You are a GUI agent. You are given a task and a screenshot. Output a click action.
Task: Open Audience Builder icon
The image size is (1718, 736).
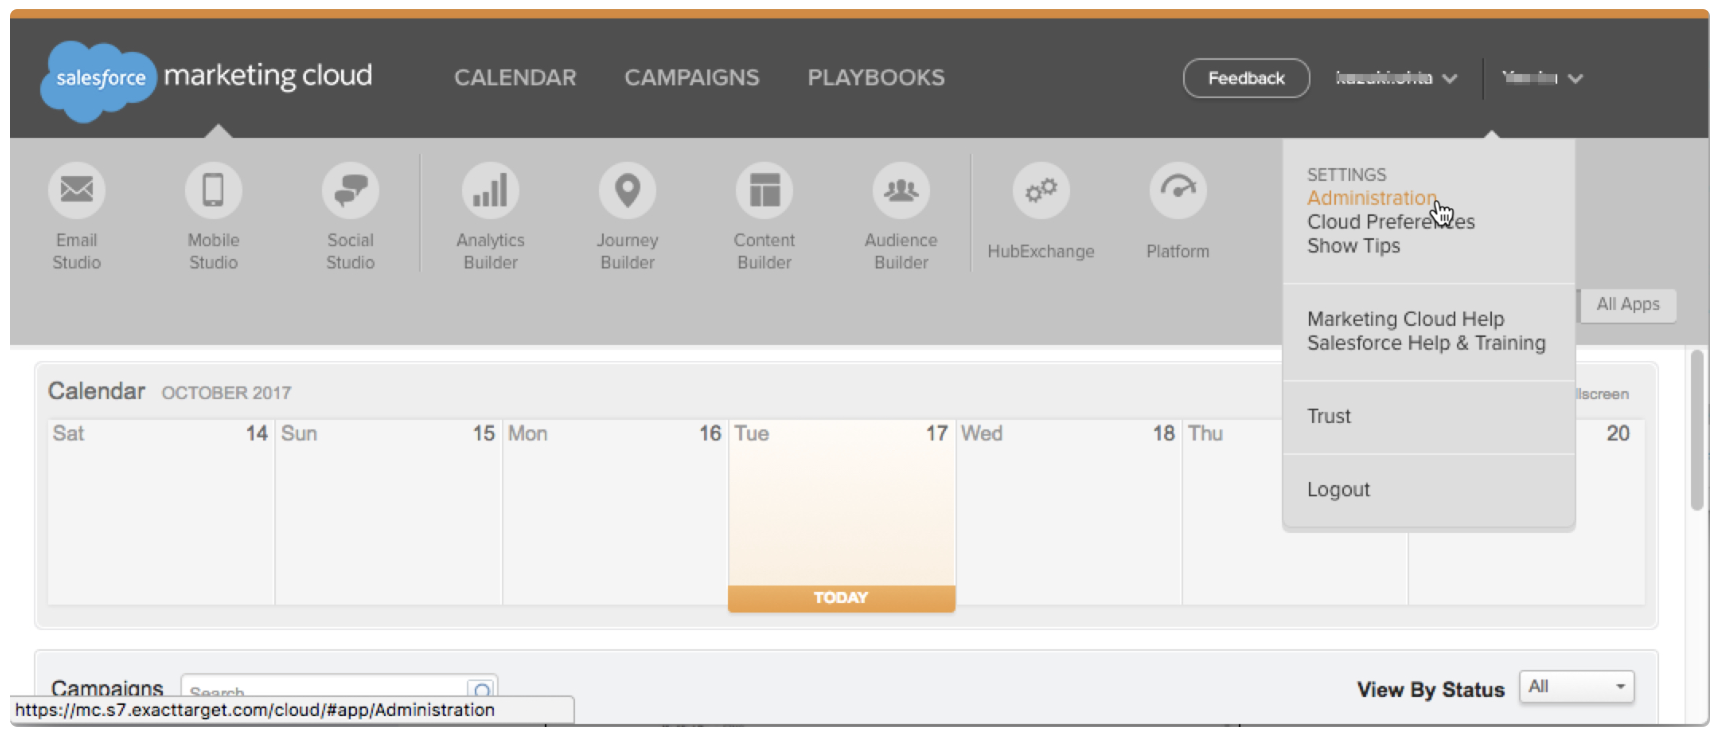(901, 190)
